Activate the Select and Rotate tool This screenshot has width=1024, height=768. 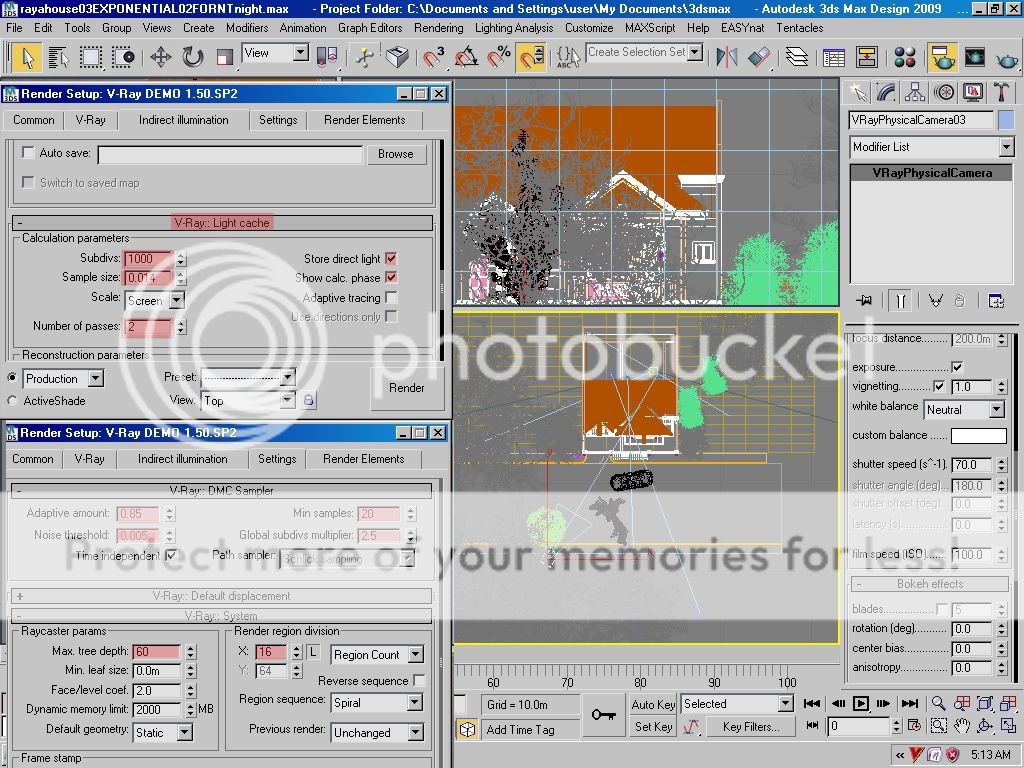coord(193,57)
